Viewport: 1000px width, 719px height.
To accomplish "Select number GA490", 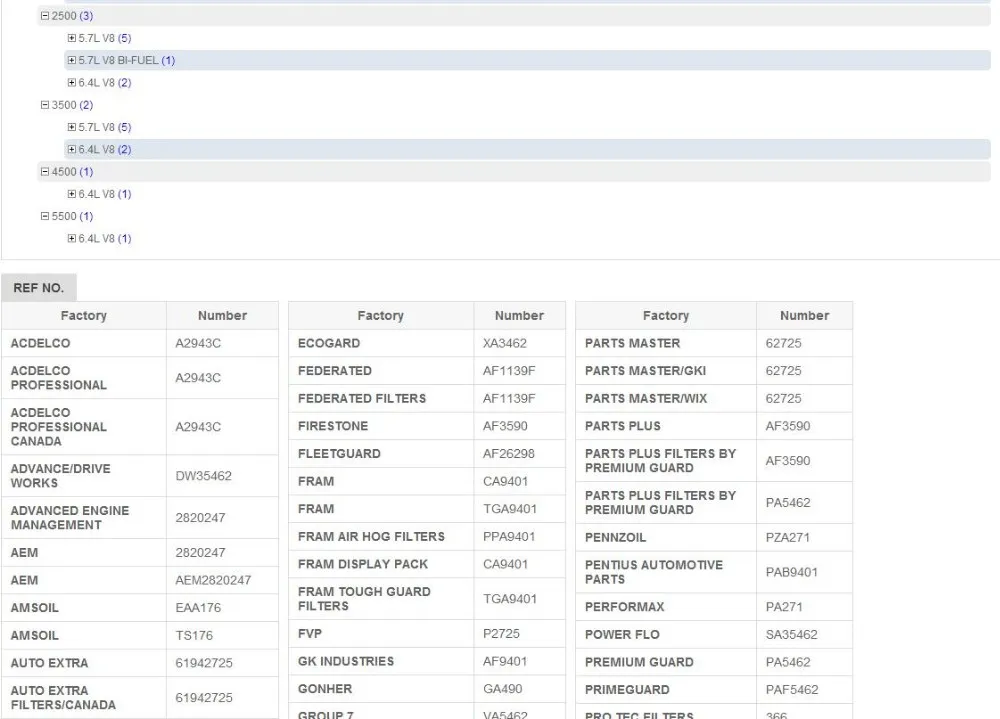I will coord(519,689).
